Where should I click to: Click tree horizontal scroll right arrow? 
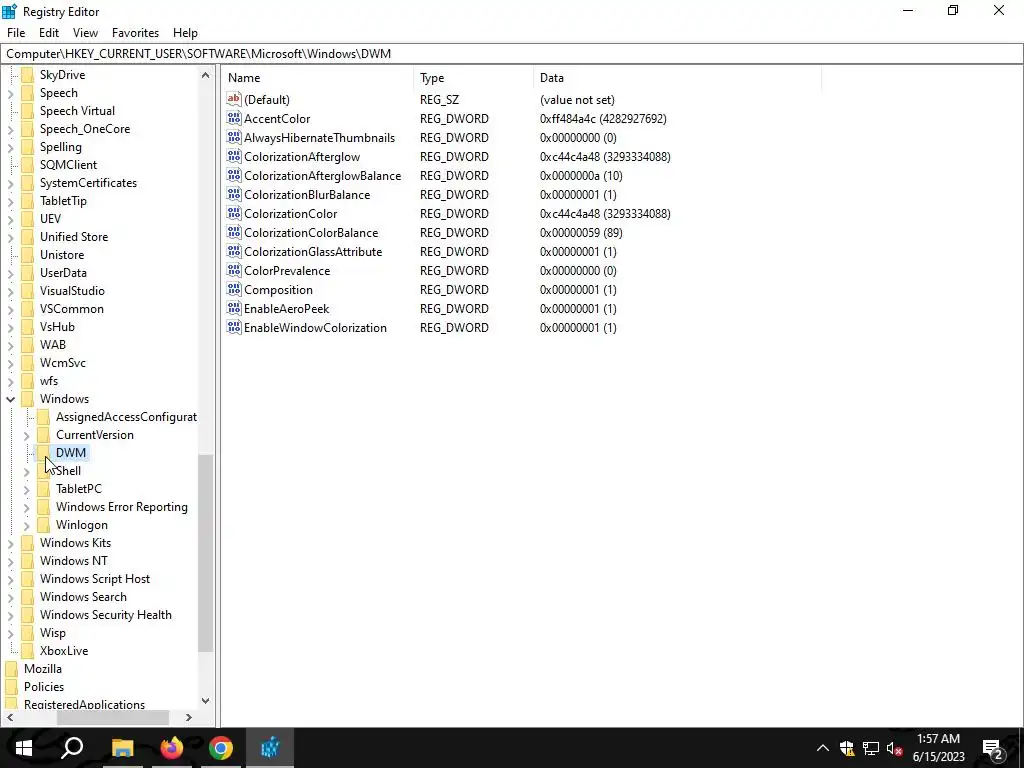click(x=189, y=717)
